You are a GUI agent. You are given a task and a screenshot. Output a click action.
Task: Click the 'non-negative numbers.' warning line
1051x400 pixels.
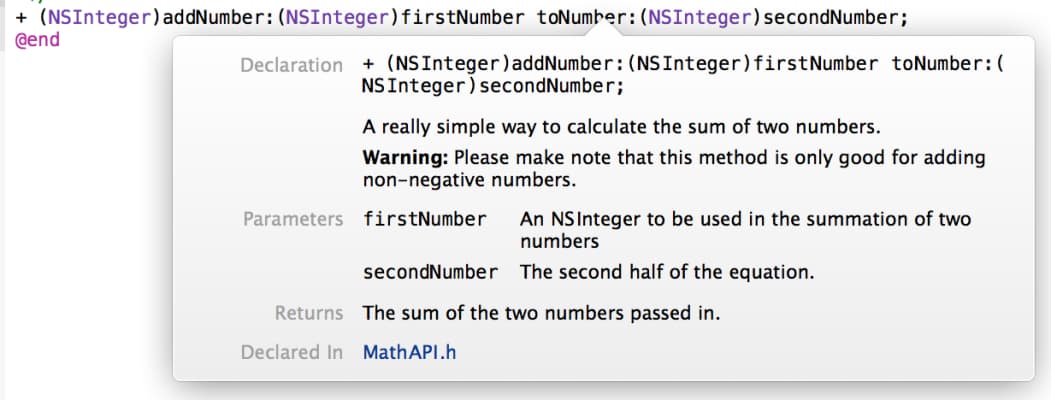pos(469,180)
